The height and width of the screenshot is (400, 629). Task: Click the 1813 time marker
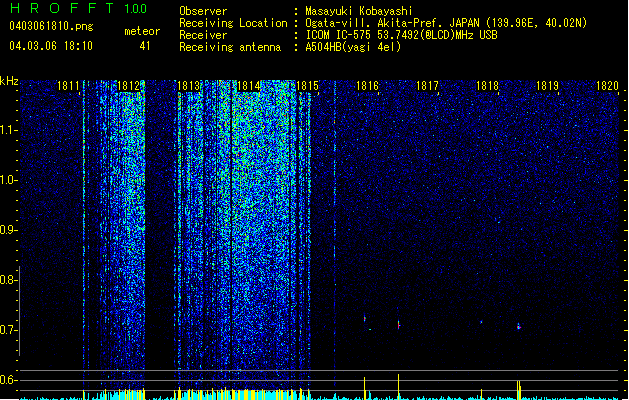[188, 86]
